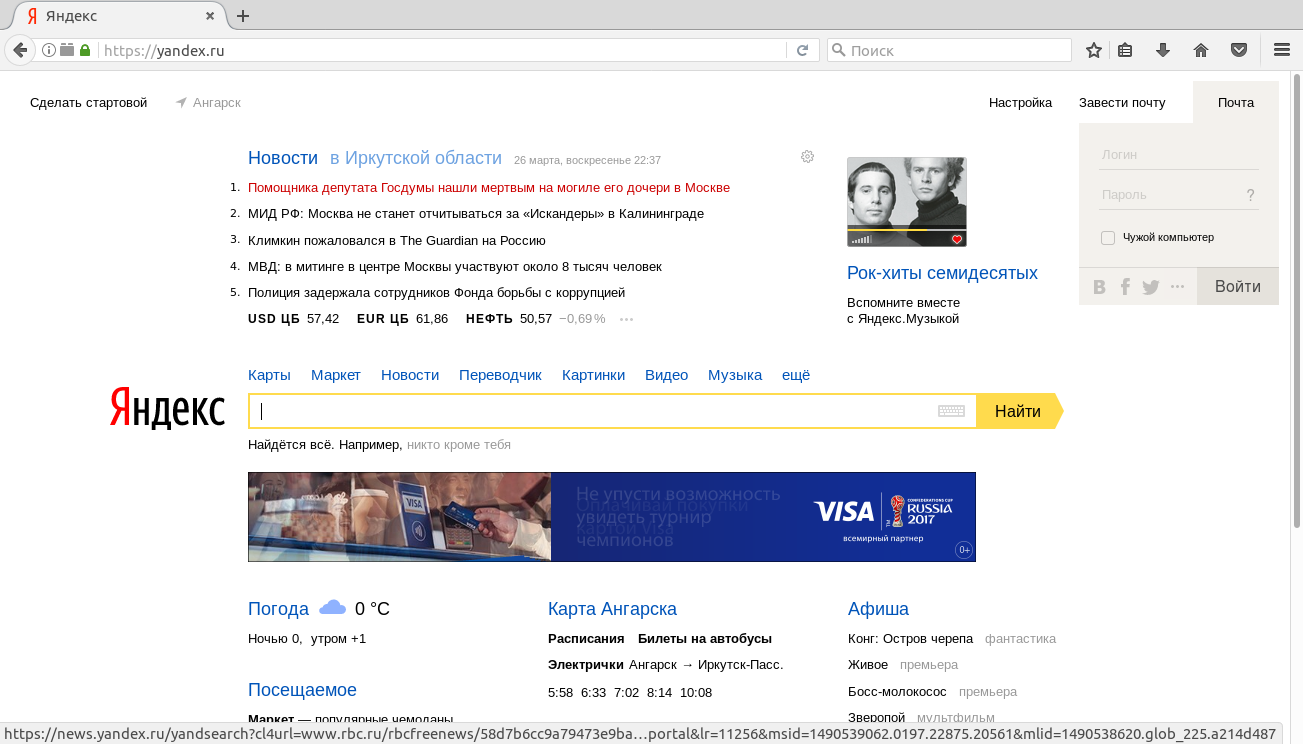Viewport: 1303px width, 744px height.
Task: Sign in using the VK icon
Action: point(1100,287)
